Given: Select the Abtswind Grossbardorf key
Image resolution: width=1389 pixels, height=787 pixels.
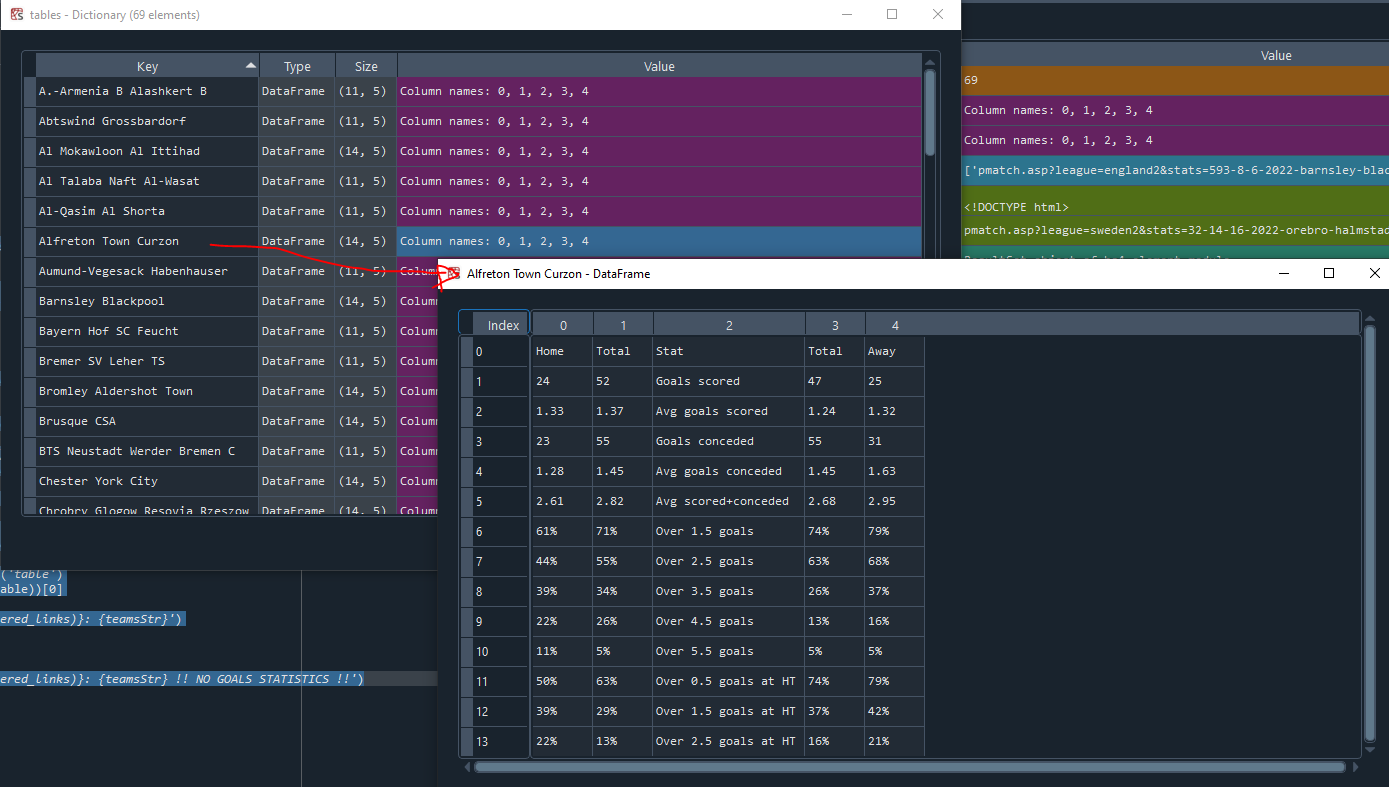Looking at the screenshot, I should point(147,121).
